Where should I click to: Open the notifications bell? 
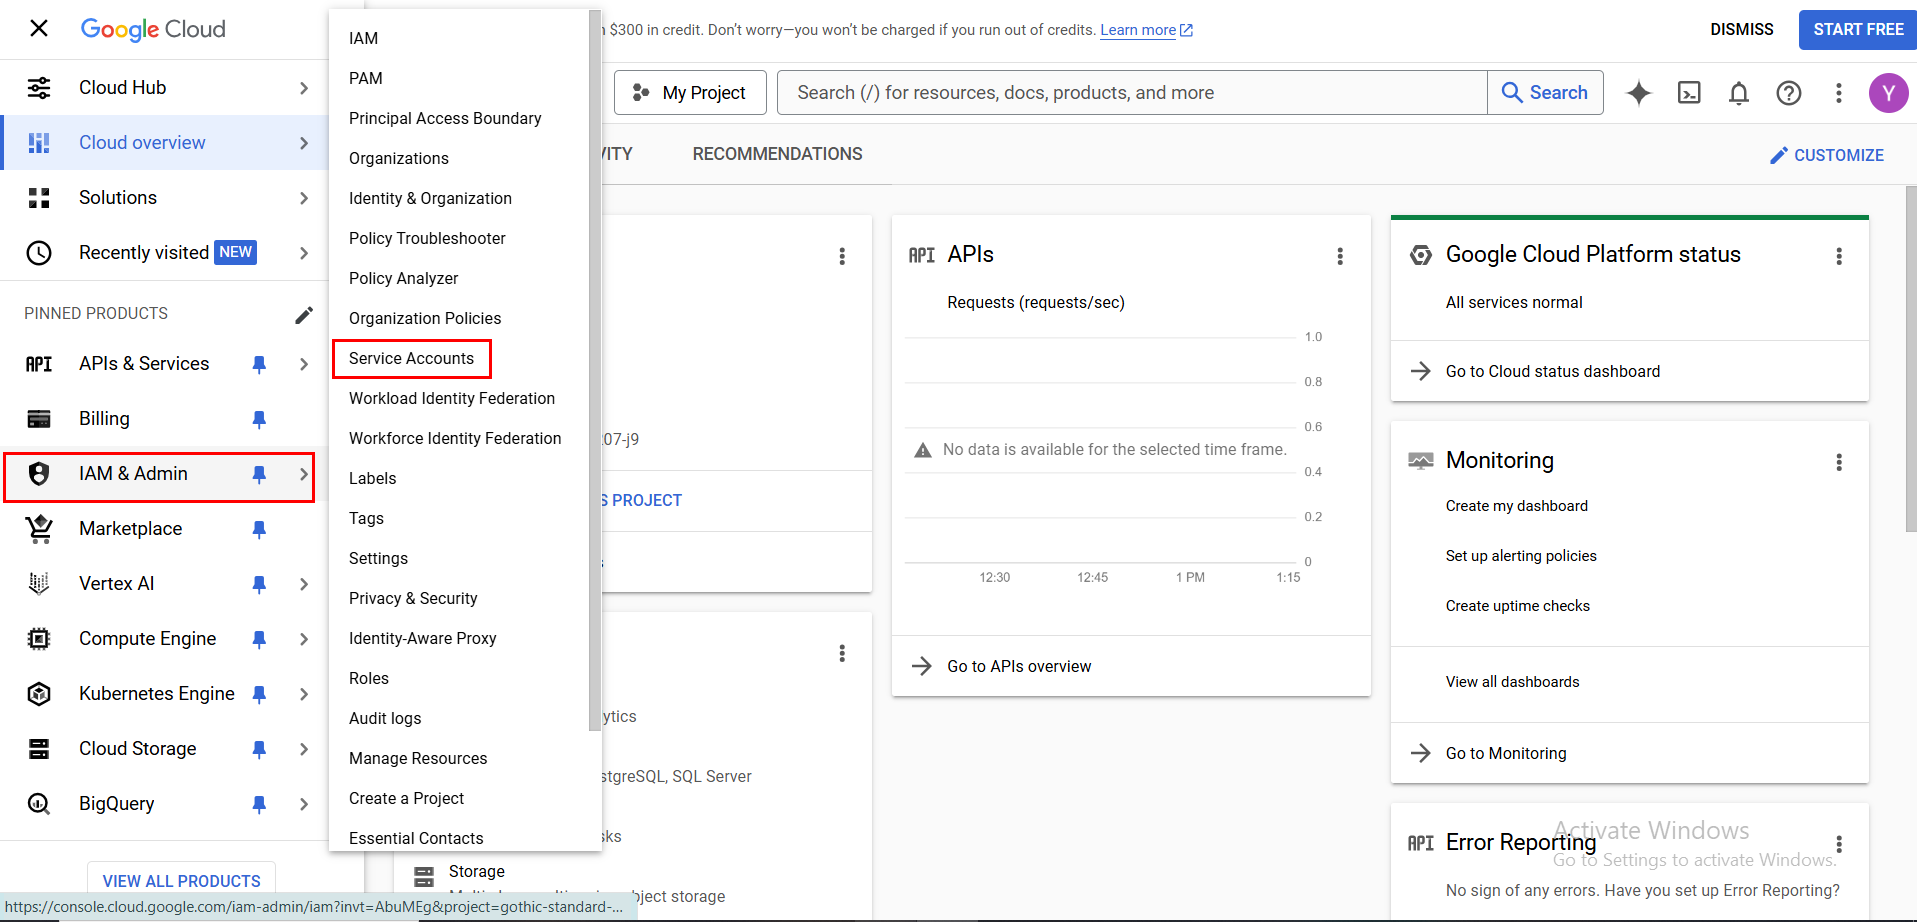point(1739,93)
